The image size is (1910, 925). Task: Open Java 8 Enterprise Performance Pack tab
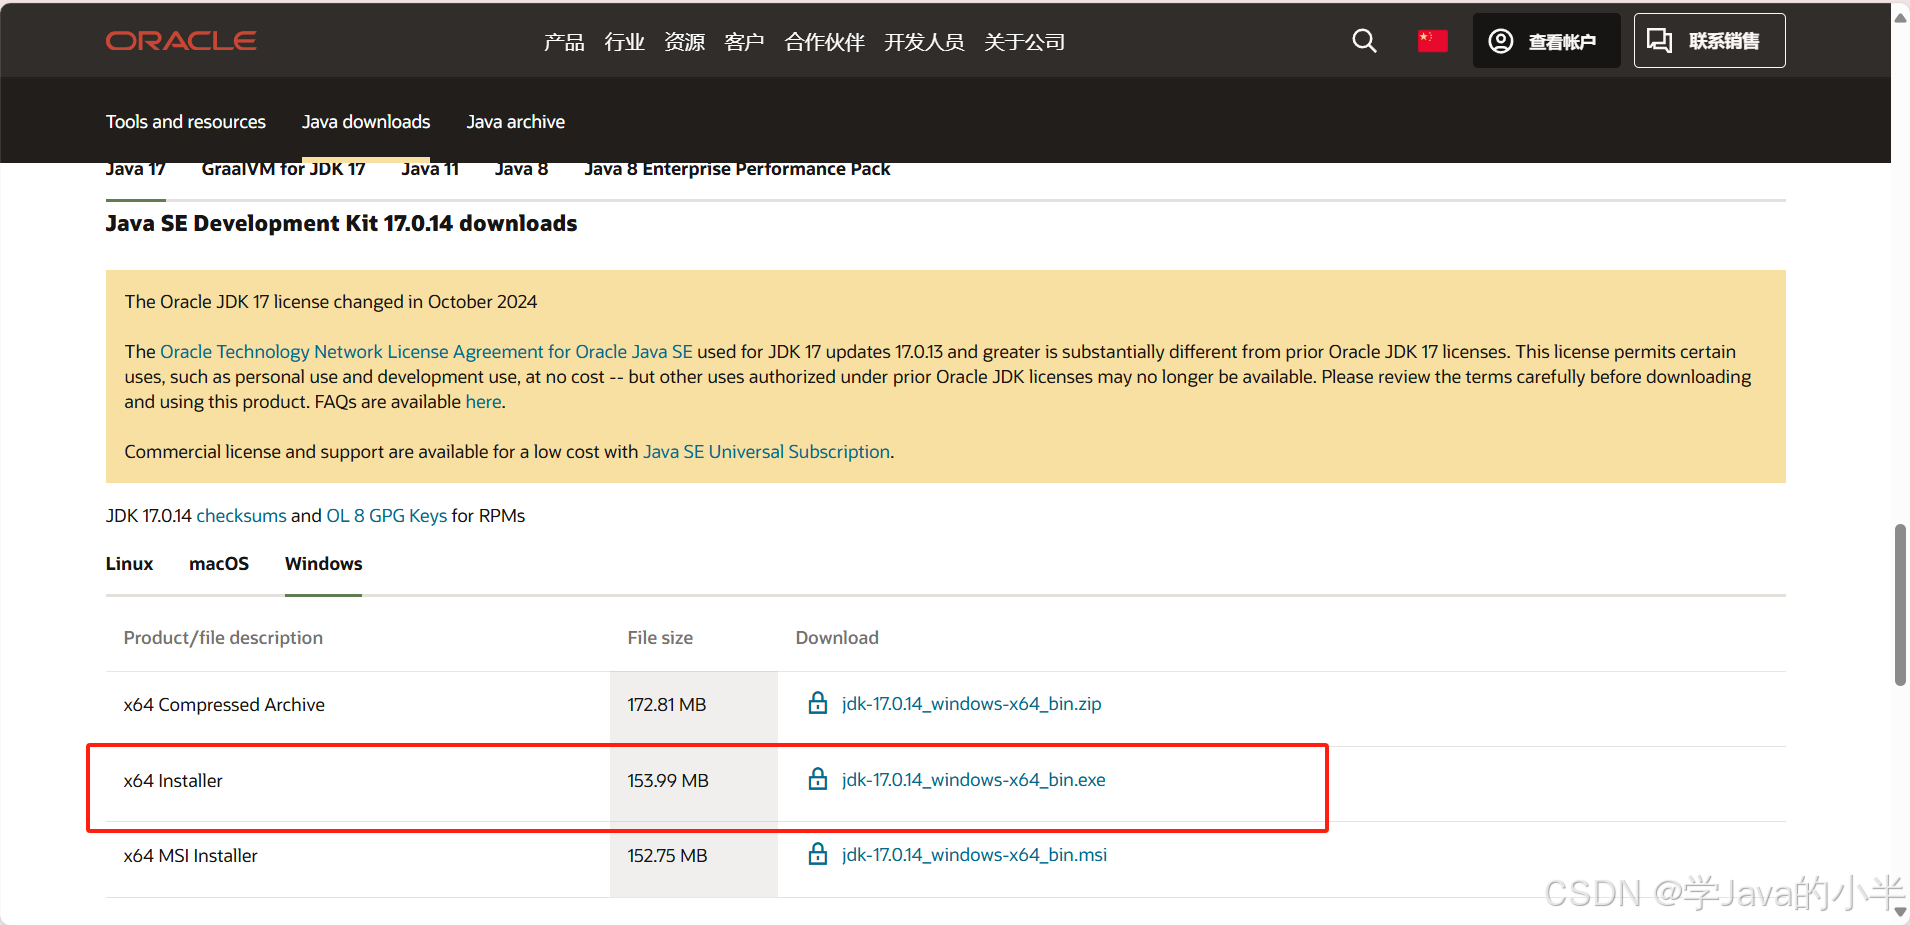tap(737, 170)
